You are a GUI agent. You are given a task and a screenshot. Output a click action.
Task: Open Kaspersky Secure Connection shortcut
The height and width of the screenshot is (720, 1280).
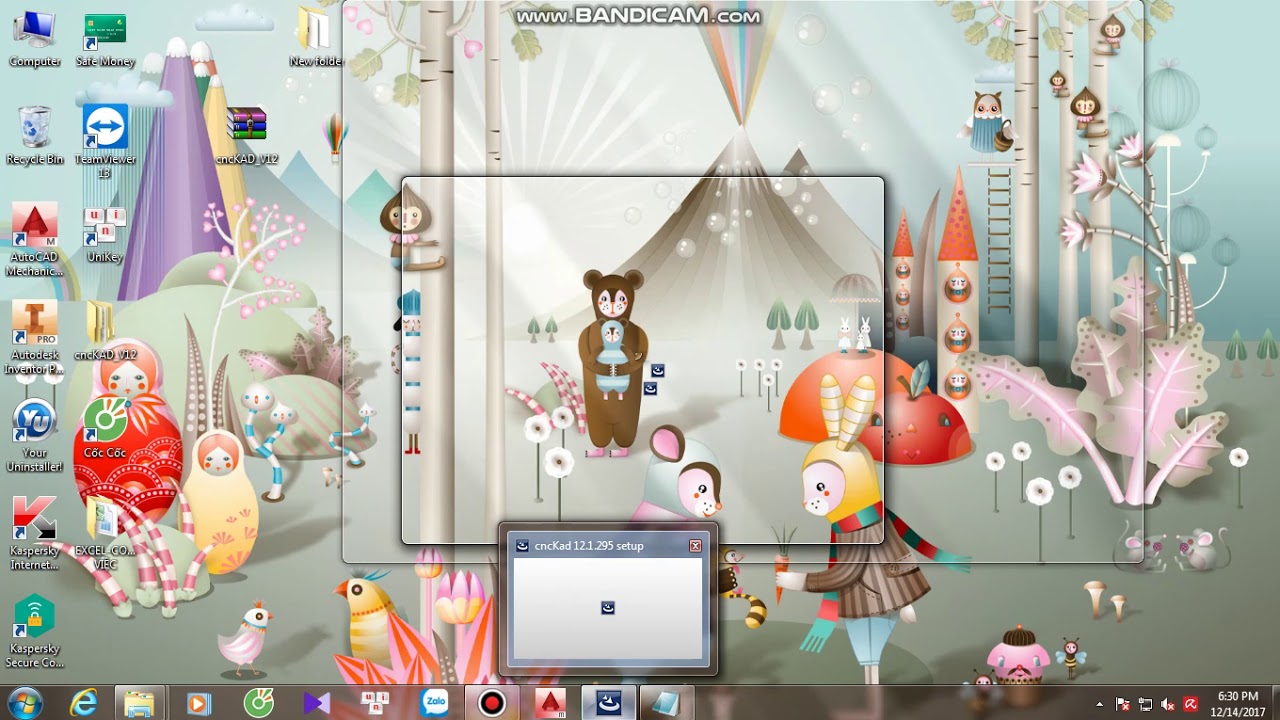[x=34, y=631]
